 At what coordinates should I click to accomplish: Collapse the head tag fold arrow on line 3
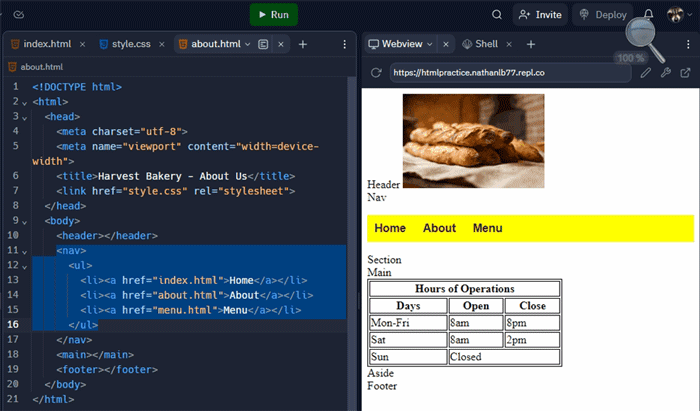pos(25,118)
